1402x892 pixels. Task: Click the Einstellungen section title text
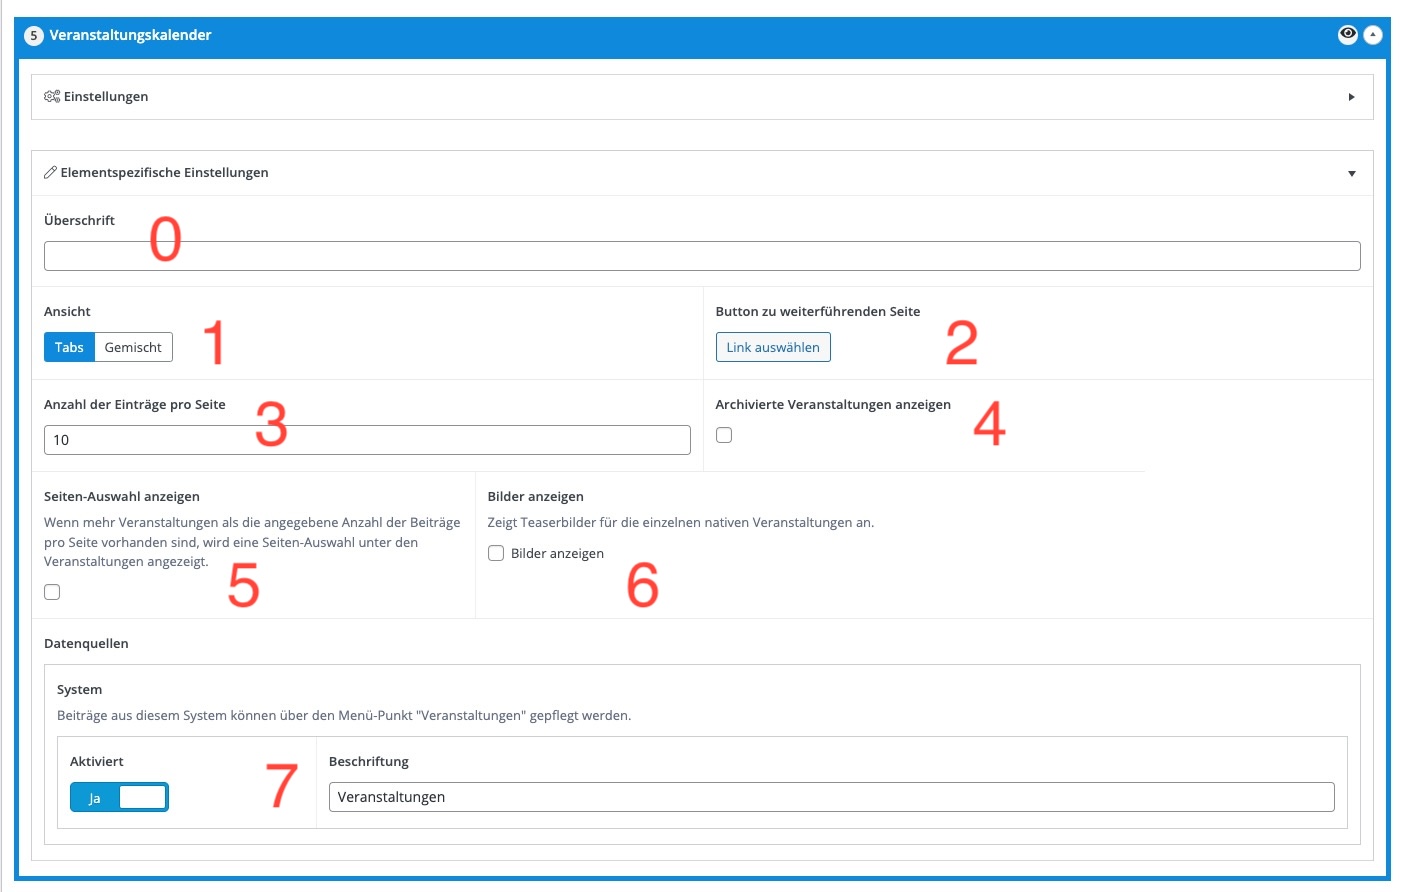(106, 97)
